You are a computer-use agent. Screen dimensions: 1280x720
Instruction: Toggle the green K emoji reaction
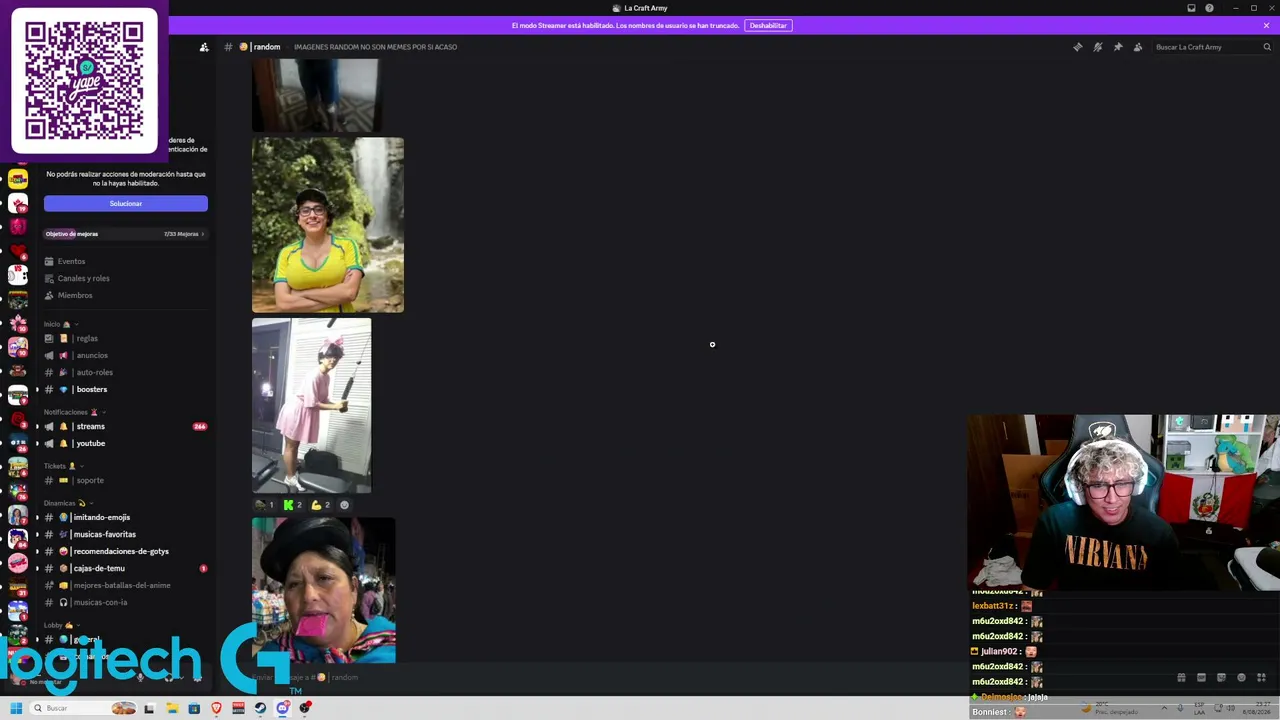pyautogui.click(x=293, y=505)
